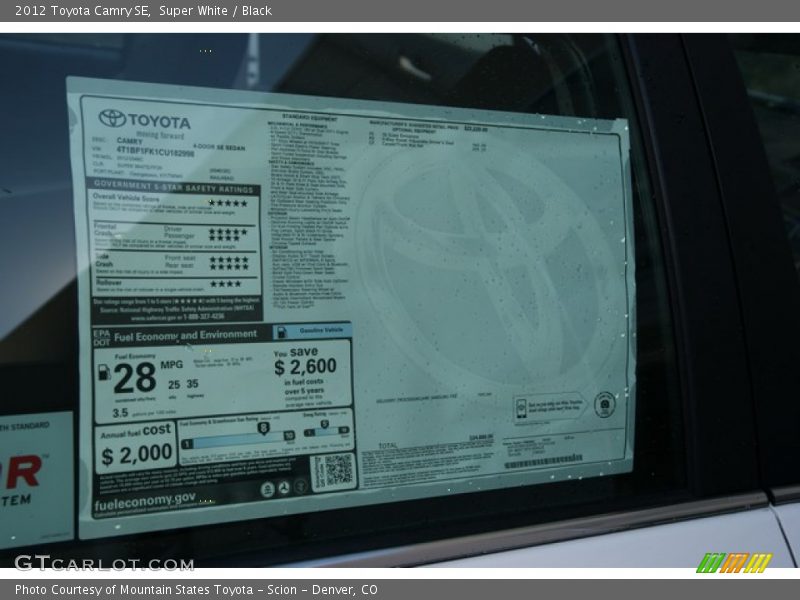The width and height of the screenshot is (800, 600).
Task: Click the Gasoline Vehicle pump icon
Action: coord(282,331)
